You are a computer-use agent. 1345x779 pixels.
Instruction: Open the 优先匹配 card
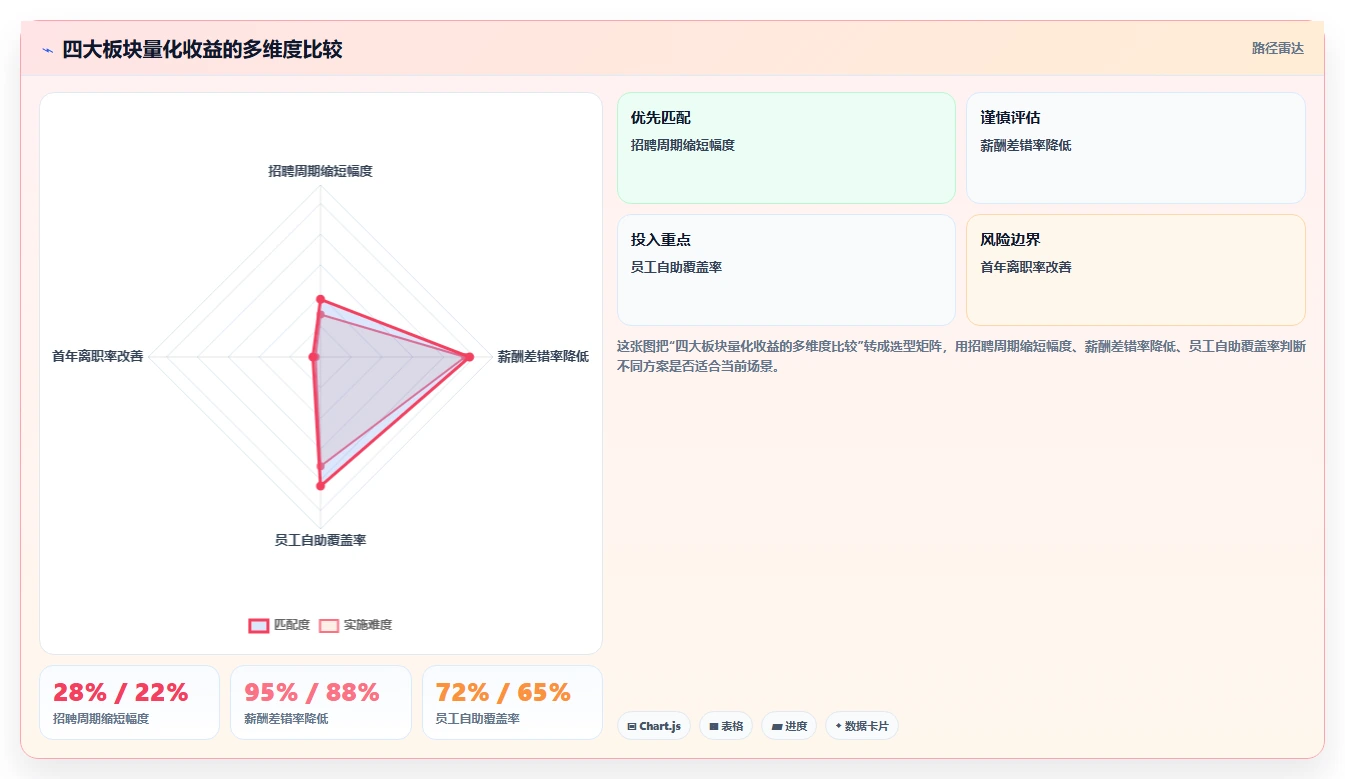[x=786, y=148]
